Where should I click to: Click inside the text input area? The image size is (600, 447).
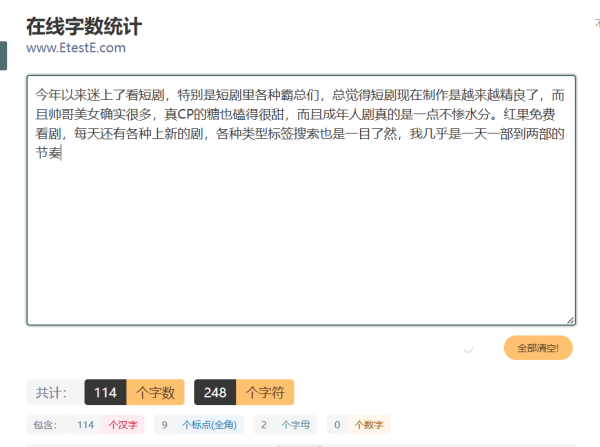pyautogui.click(x=301, y=200)
